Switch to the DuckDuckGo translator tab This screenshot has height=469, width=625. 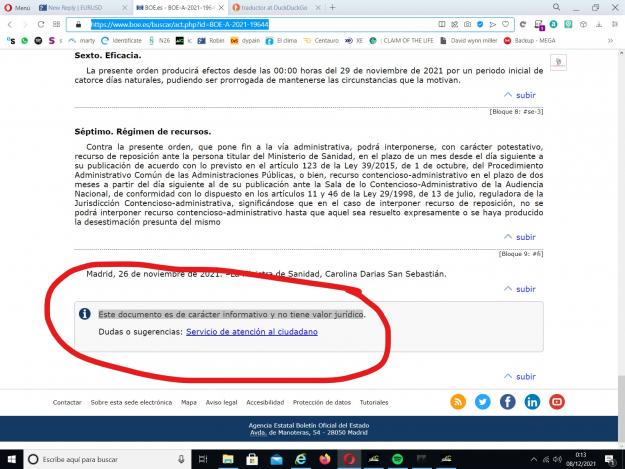tap(275, 8)
